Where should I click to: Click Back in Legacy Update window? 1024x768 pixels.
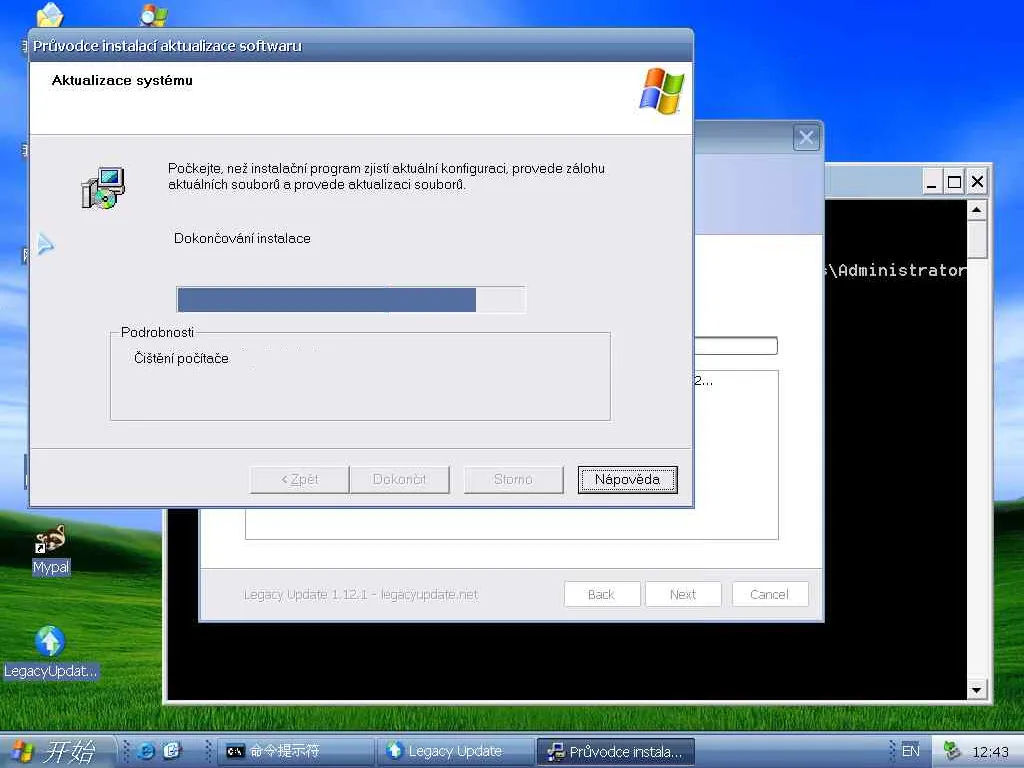[601, 594]
